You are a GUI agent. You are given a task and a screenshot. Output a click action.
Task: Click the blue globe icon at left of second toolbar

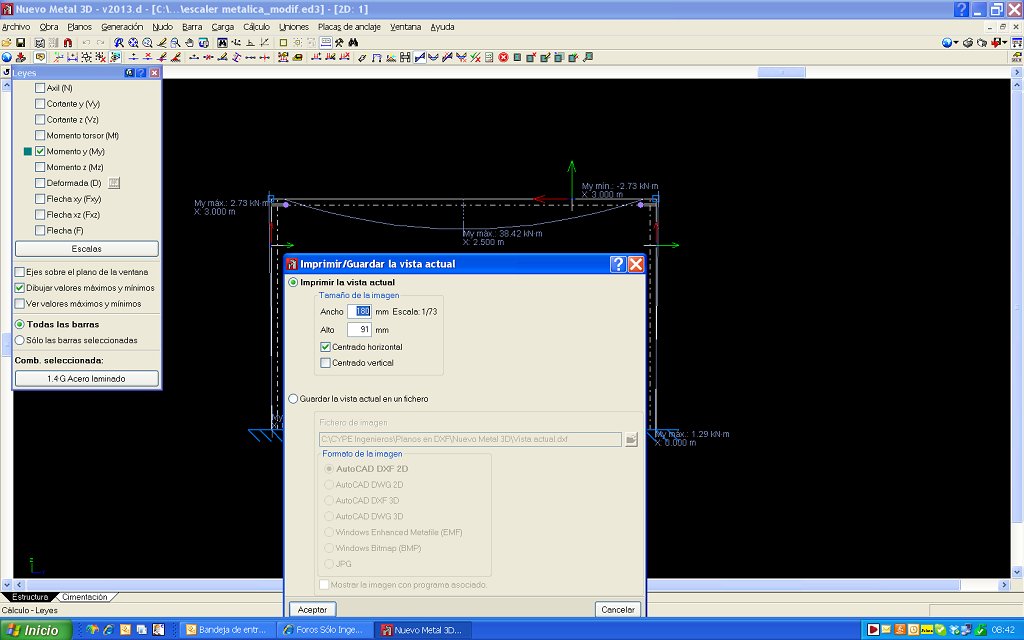7,57
